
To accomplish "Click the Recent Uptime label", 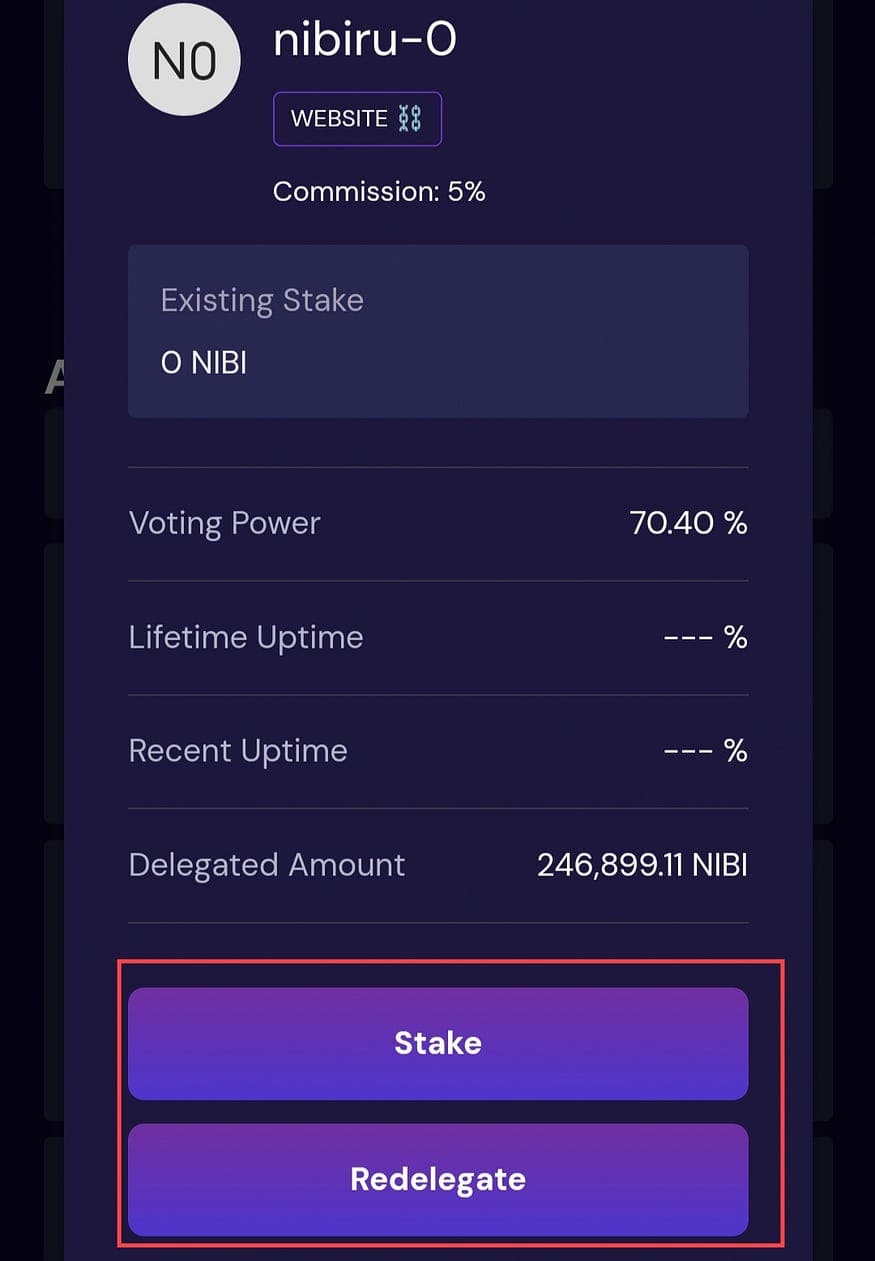I will click(238, 751).
